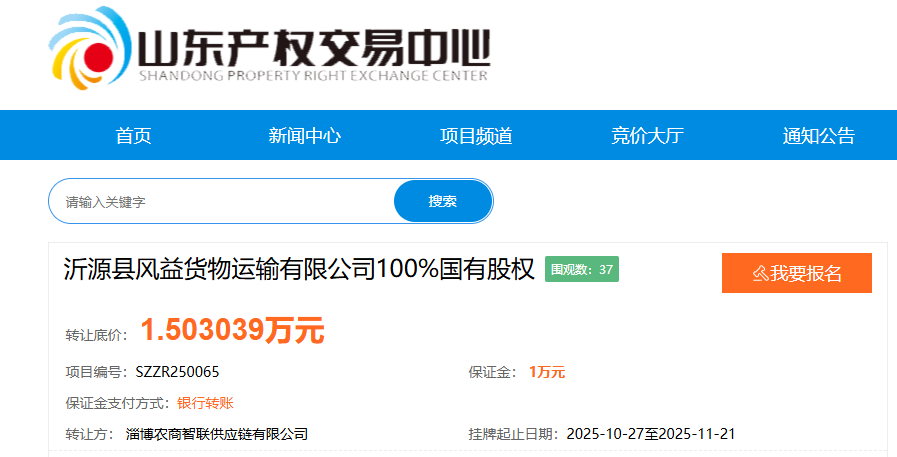Click transferor 淄博农商智联供应链有限公司
Image resolution: width=897 pixels, height=457 pixels.
tap(217, 434)
